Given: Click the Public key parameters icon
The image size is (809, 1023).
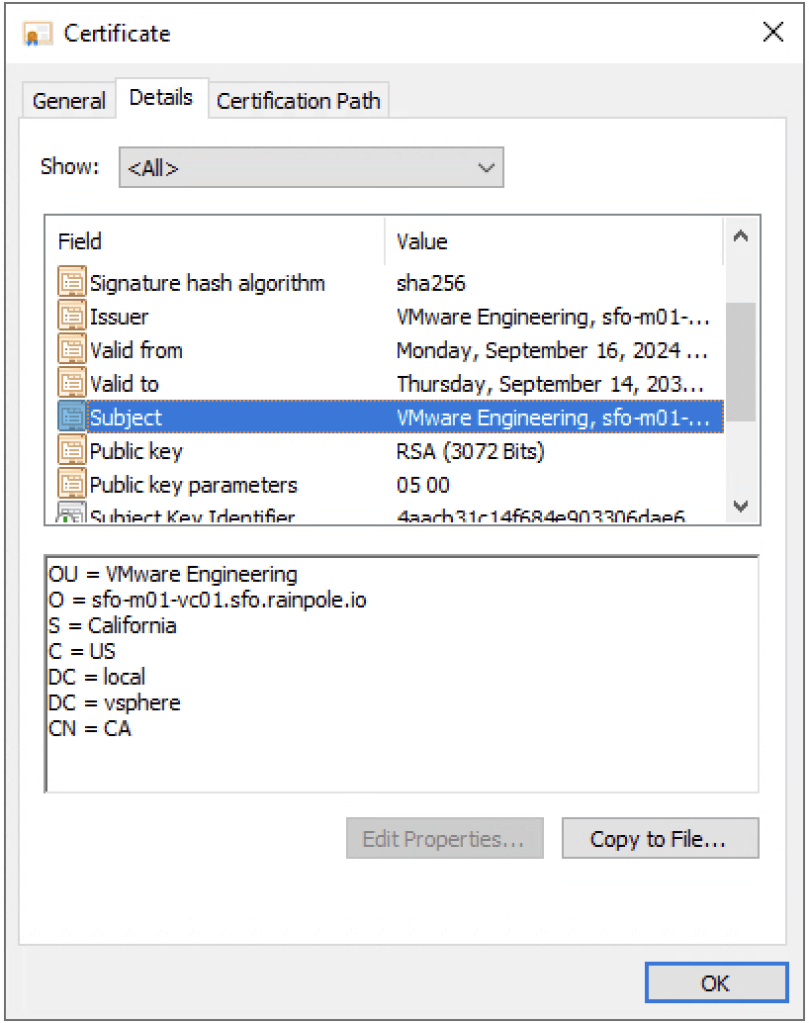Looking at the screenshot, I should pyautogui.click(x=72, y=485).
